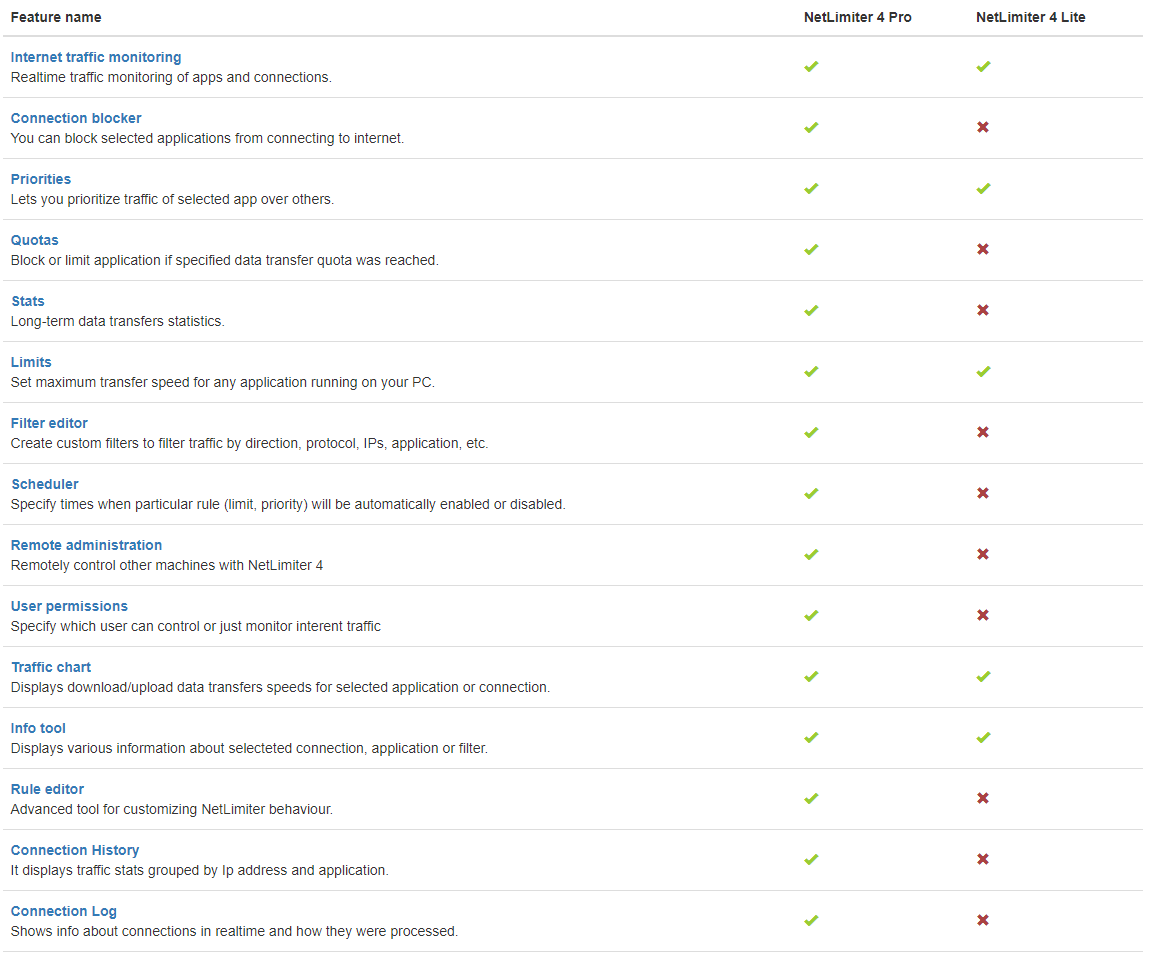Click Lite red cross for Remote administration
The height and width of the screenshot is (959, 1159).
[983, 554]
